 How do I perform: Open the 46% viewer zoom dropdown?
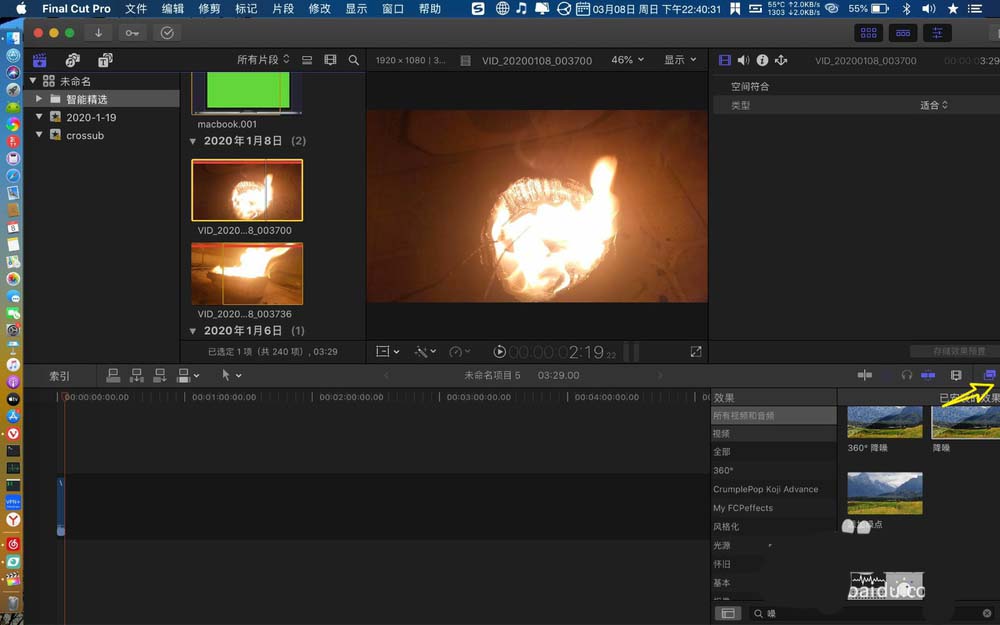tap(628, 60)
